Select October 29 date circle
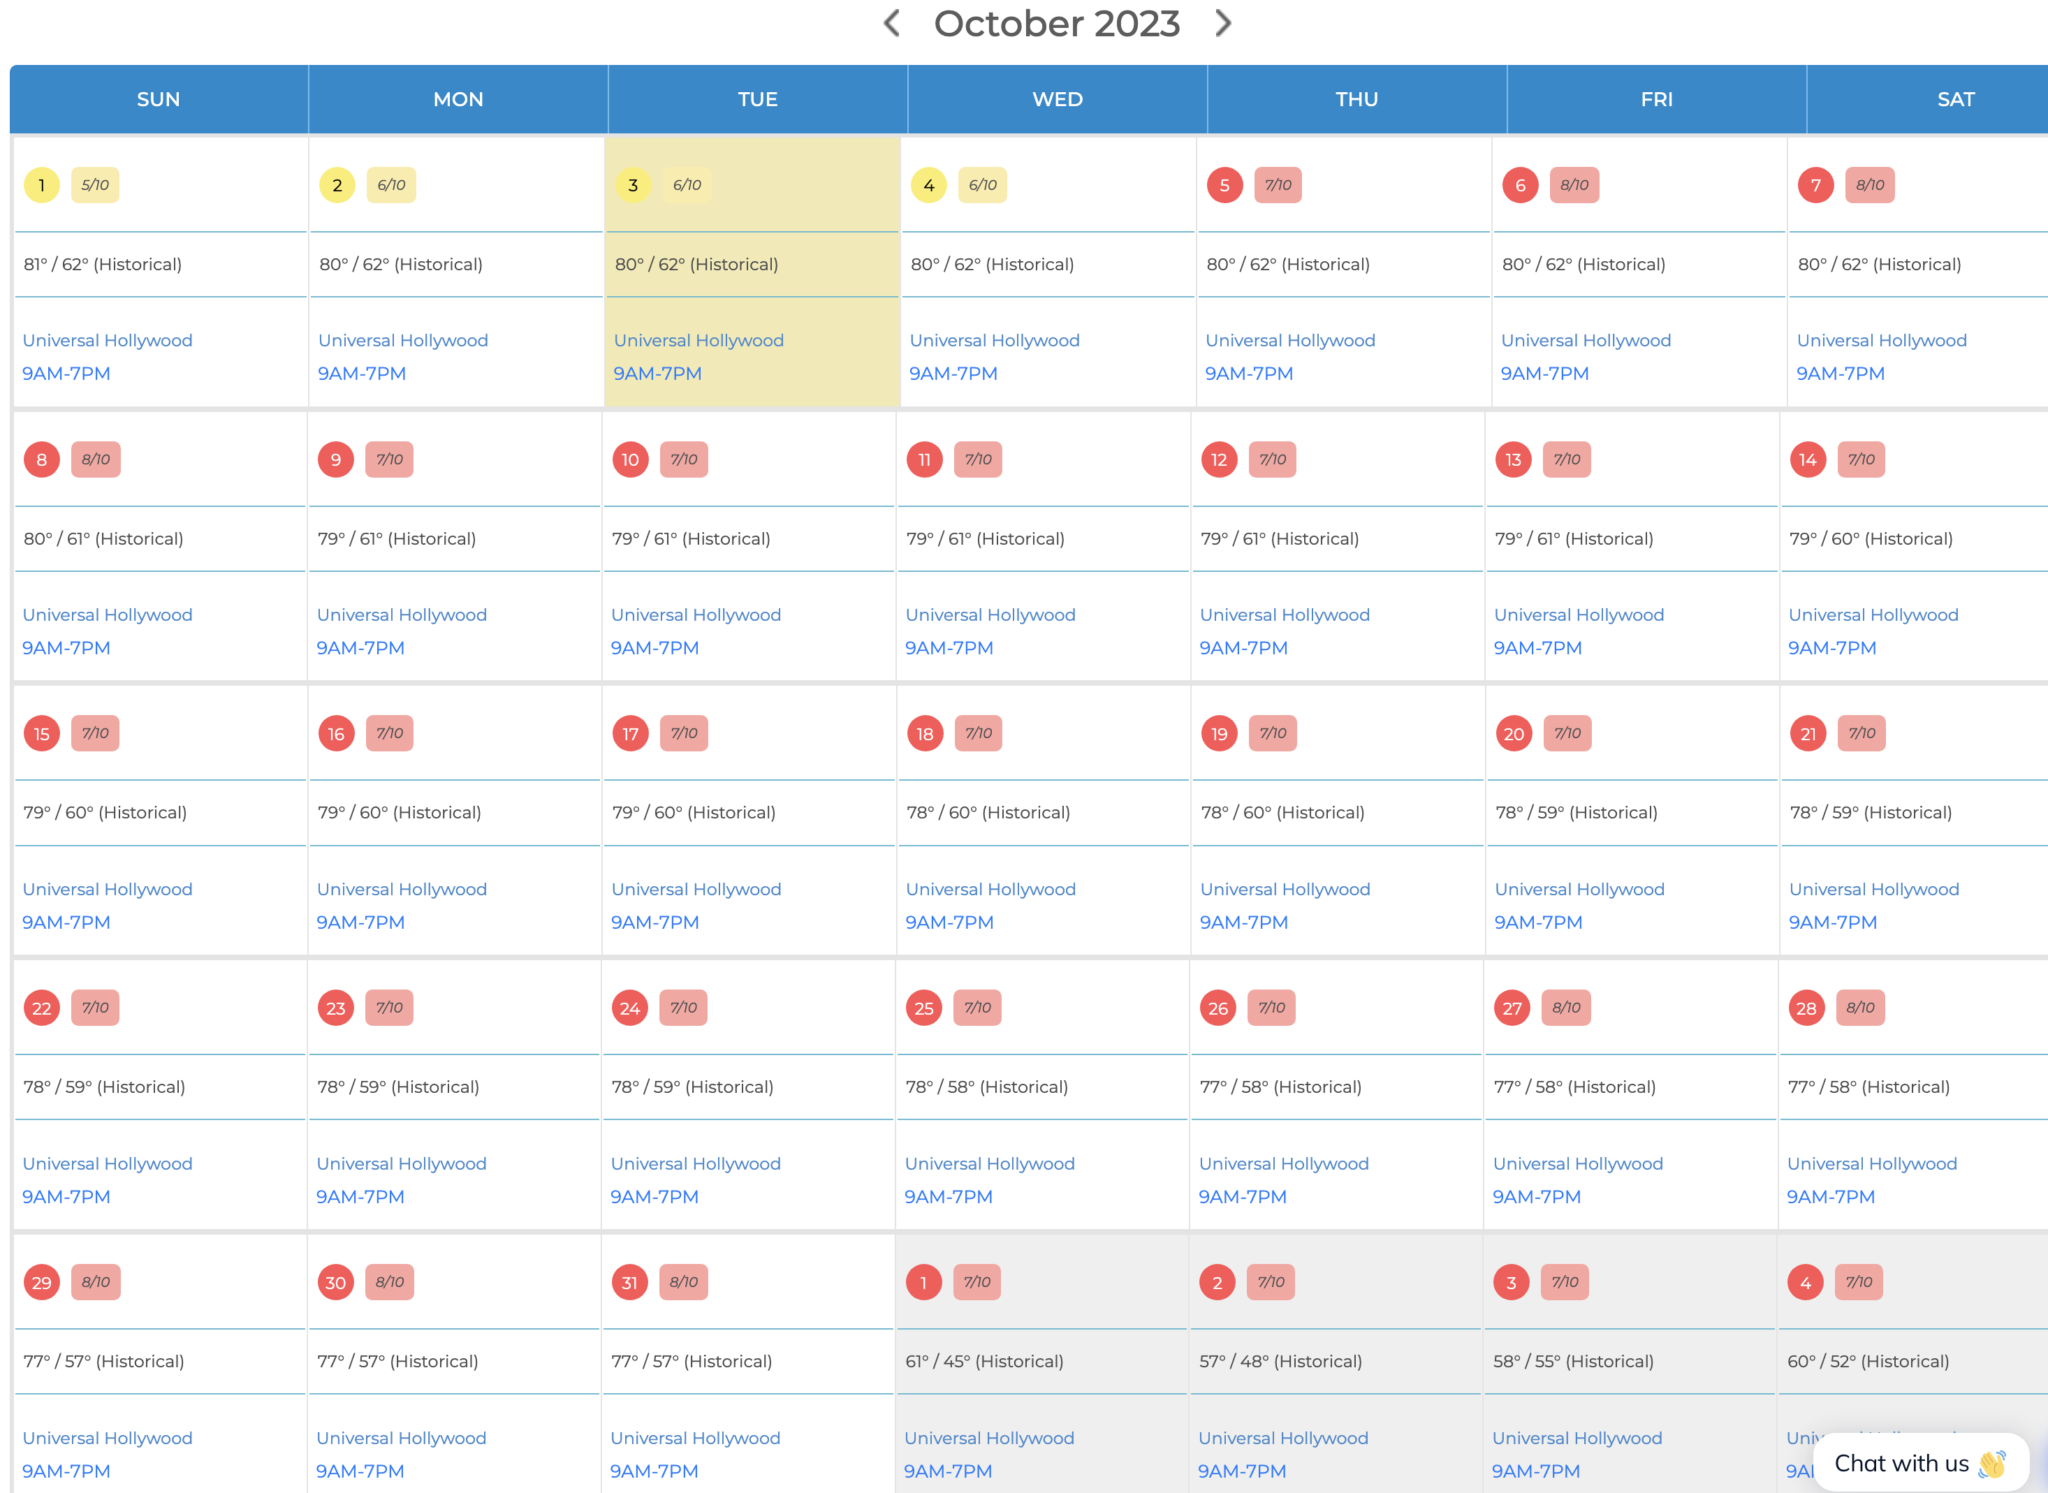2048x1493 pixels. (42, 1283)
